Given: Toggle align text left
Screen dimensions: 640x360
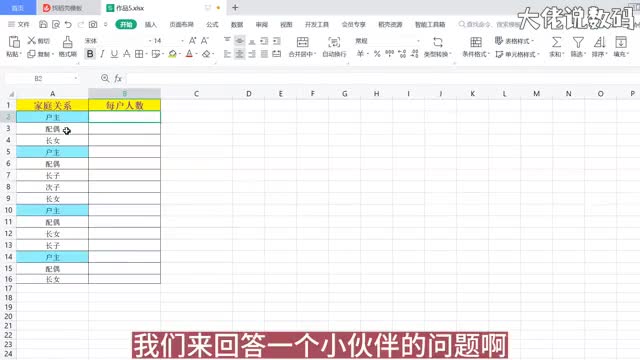Looking at the screenshot, I should [x=227, y=54].
